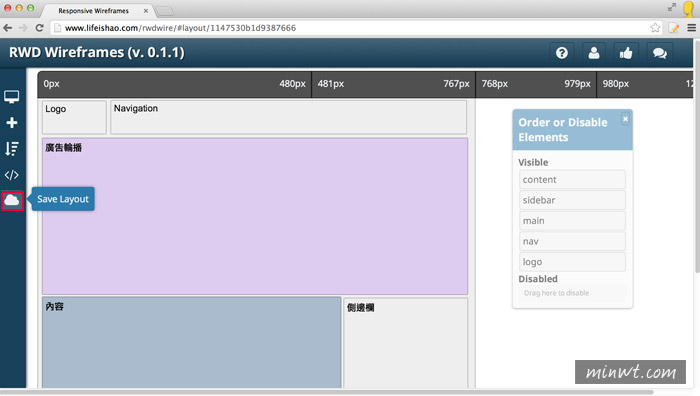Select the content item in Visible list
The height and width of the screenshot is (396, 700).
pyautogui.click(x=572, y=179)
